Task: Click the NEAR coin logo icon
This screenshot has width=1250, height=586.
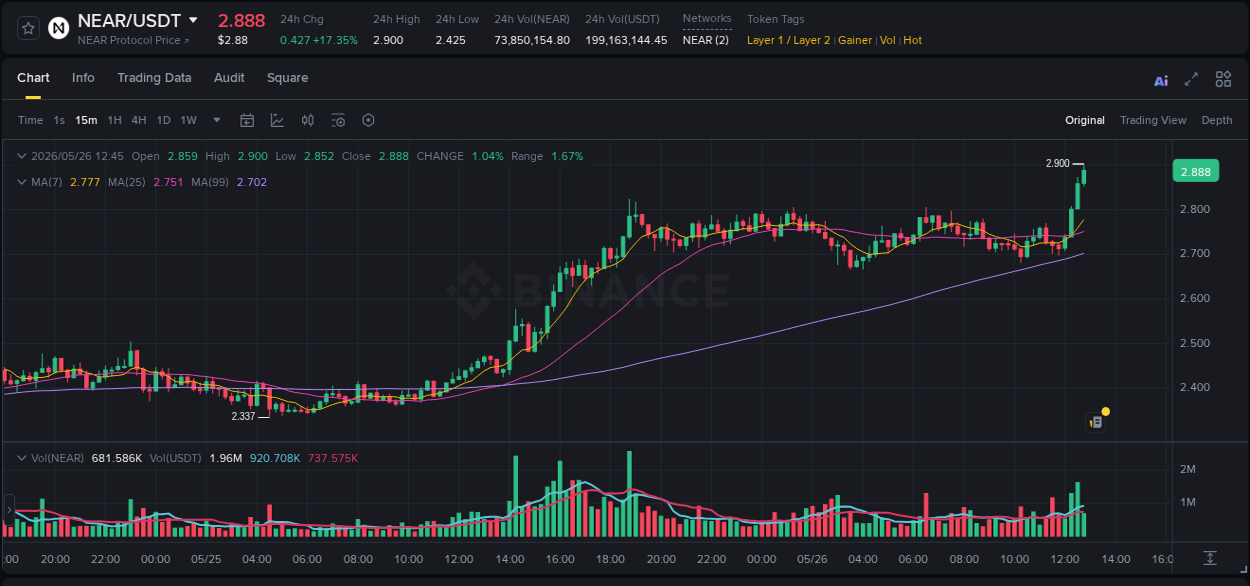Action: 59,28
